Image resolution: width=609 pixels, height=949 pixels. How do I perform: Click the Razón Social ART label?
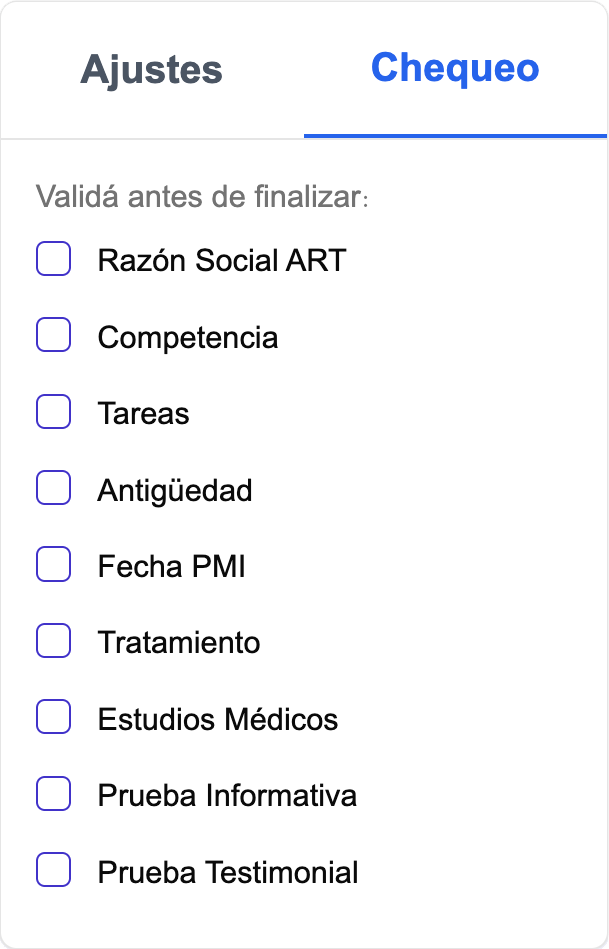click(222, 260)
